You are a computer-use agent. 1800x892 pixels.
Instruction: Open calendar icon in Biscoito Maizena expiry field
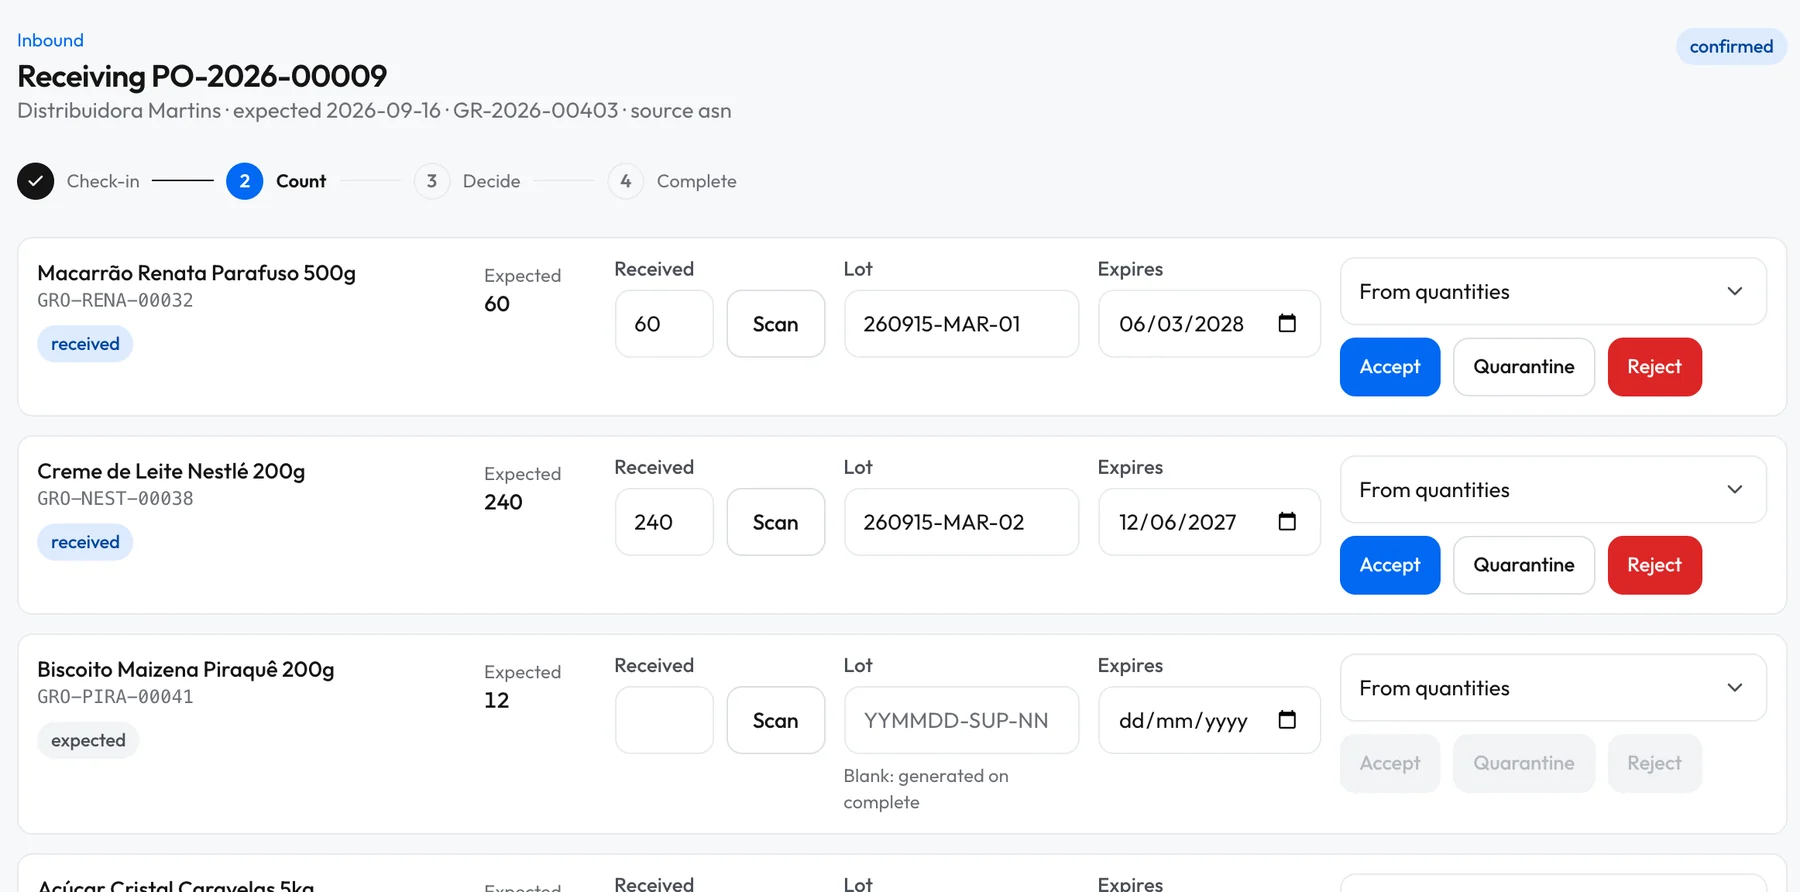tap(1287, 719)
